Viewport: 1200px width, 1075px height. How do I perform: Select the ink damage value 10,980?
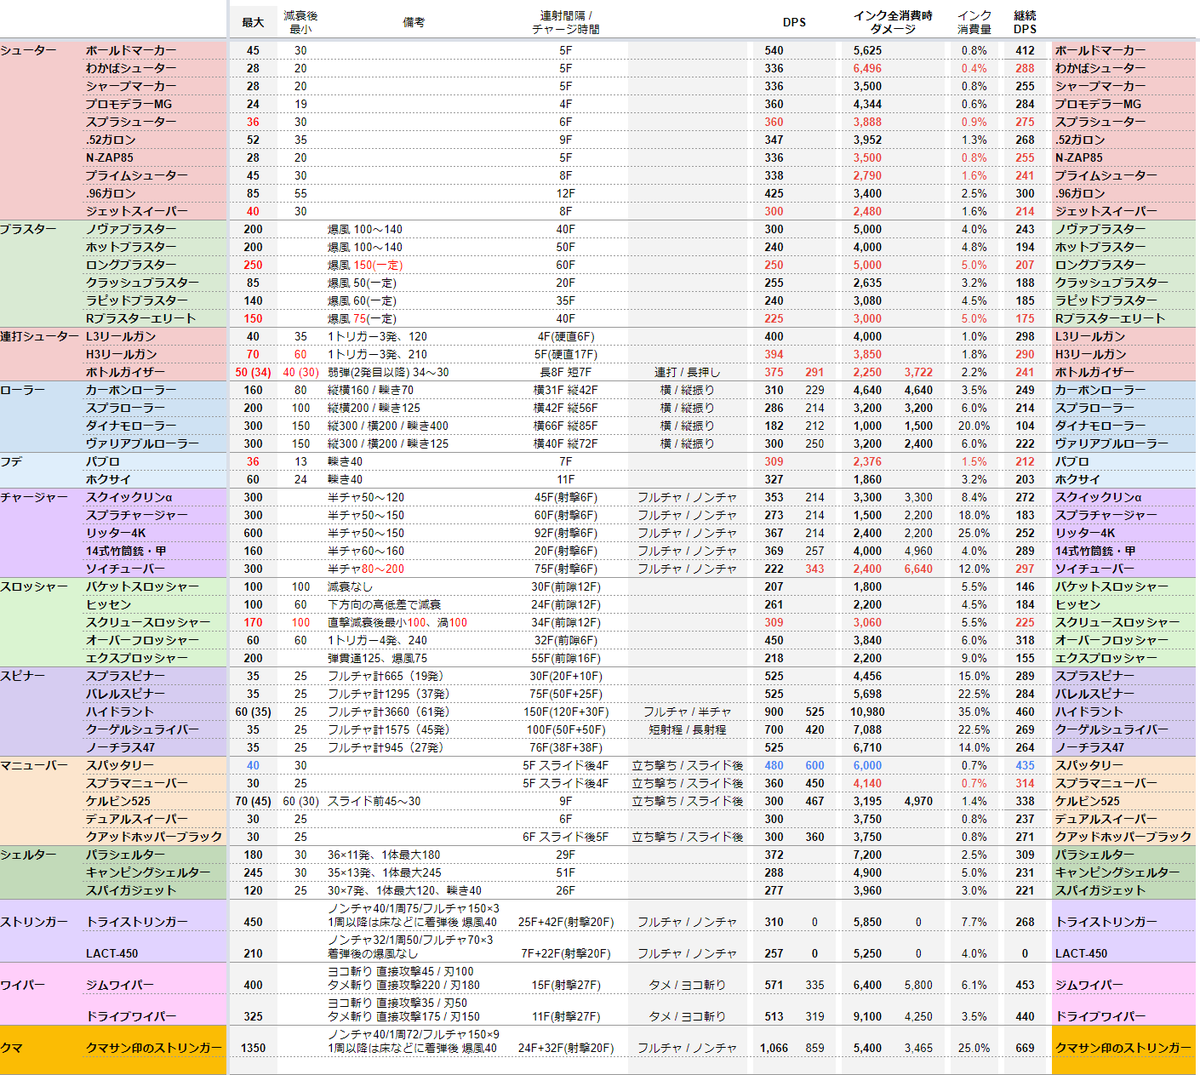point(868,712)
